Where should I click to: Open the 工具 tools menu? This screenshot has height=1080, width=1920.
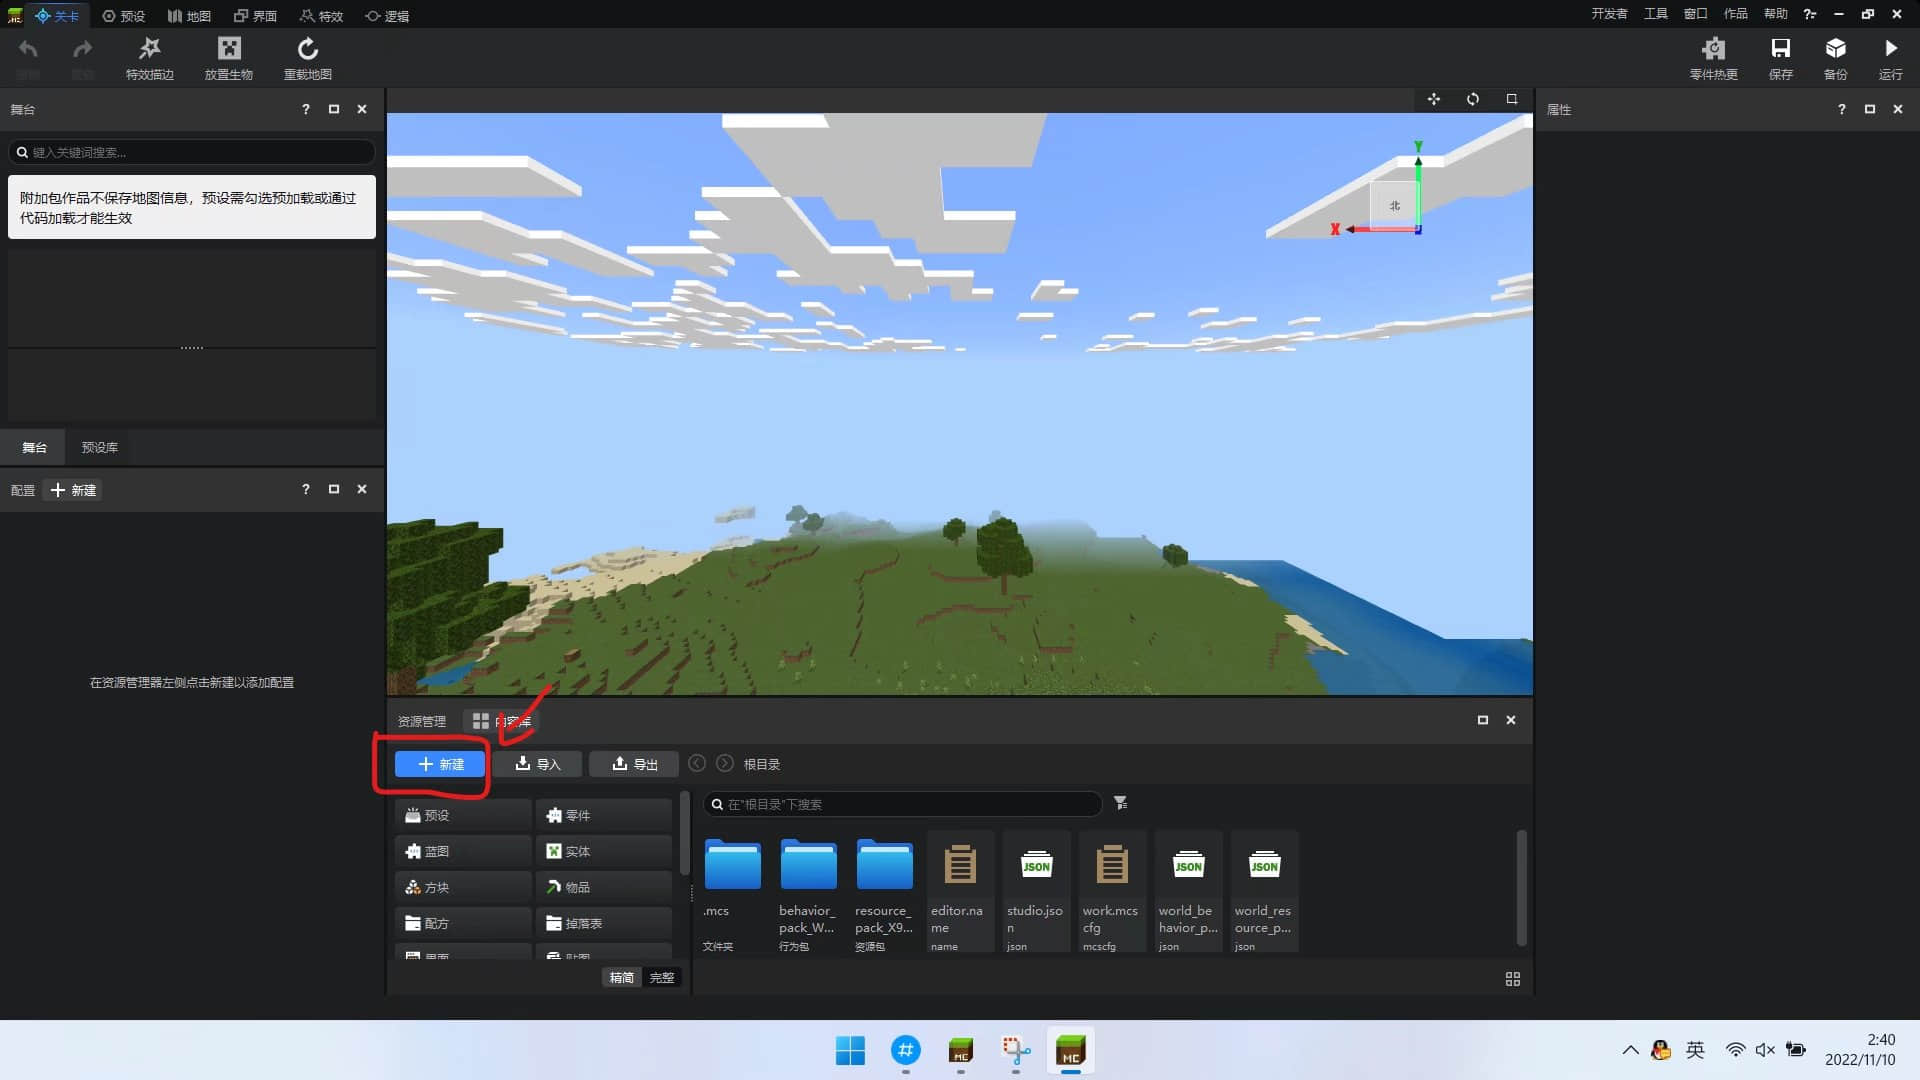1656,14
